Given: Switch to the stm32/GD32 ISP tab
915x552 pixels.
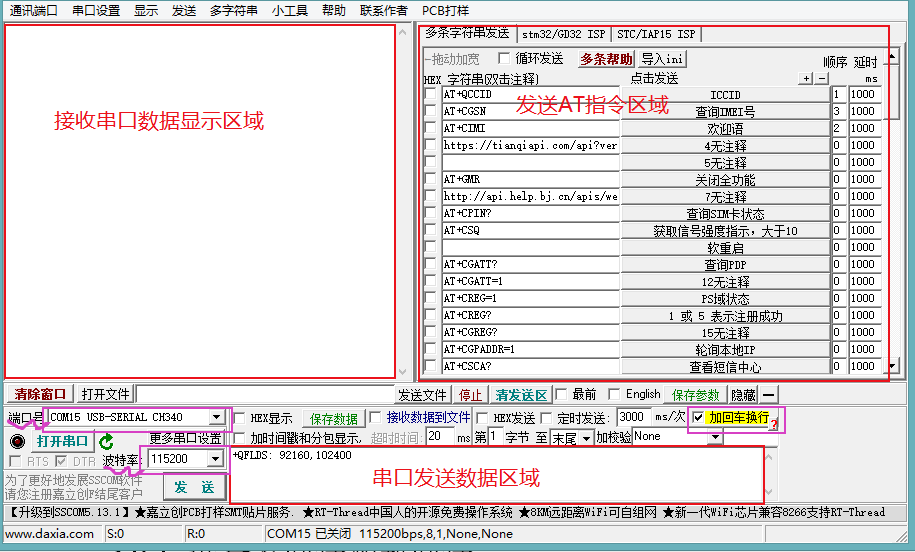Looking at the screenshot, I should pyautogui.click(x=564, y=34).
